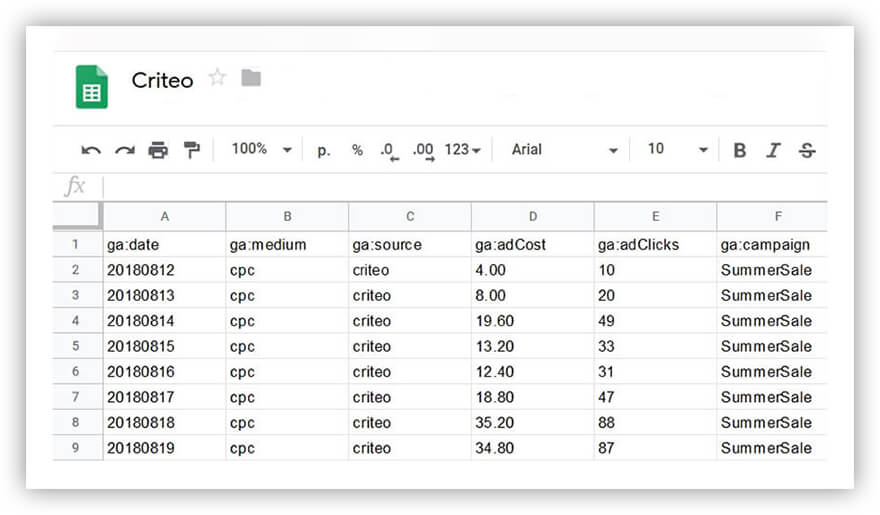880x515 pixels.
Task: Click the adCost cell 35.20
Action: pyautogui.click(x=533, y=422)
